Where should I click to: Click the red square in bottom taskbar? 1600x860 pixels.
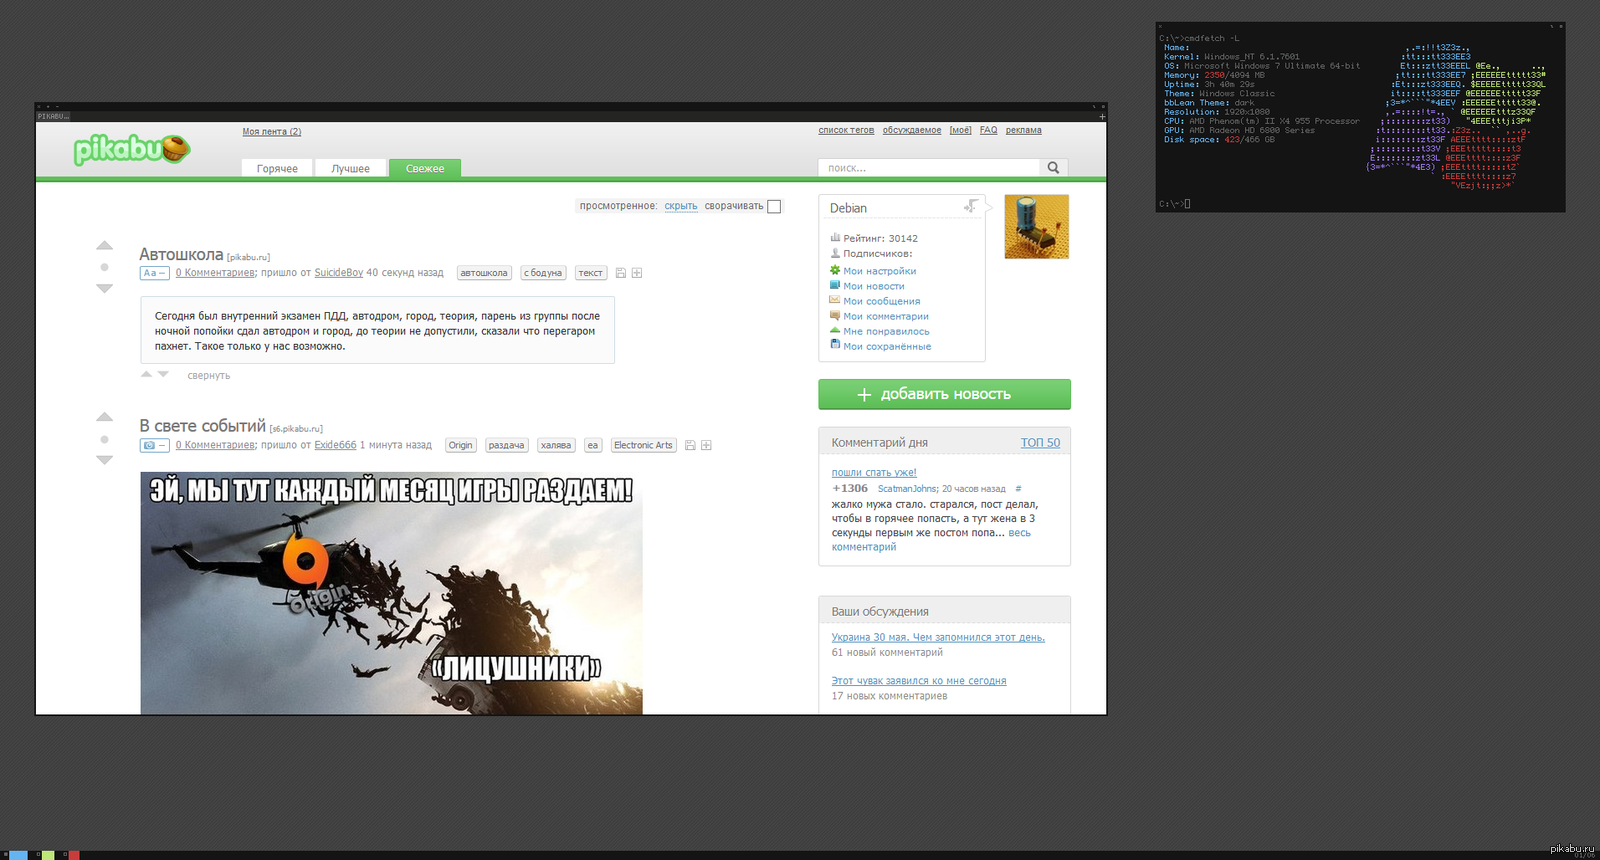[73, 855]
